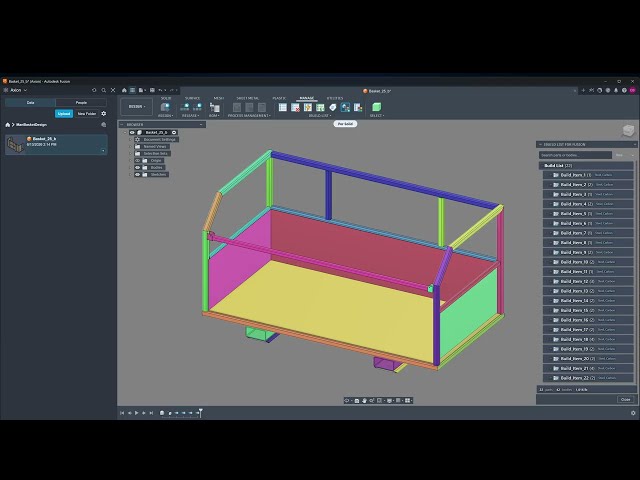
Task: Click the Save icon in the application bar
Action: coord(152,90)
